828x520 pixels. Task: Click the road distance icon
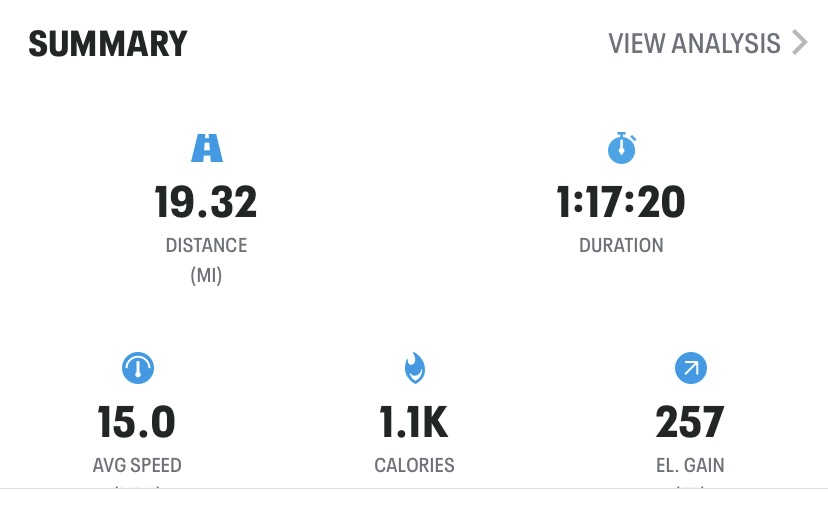(206, 148)
